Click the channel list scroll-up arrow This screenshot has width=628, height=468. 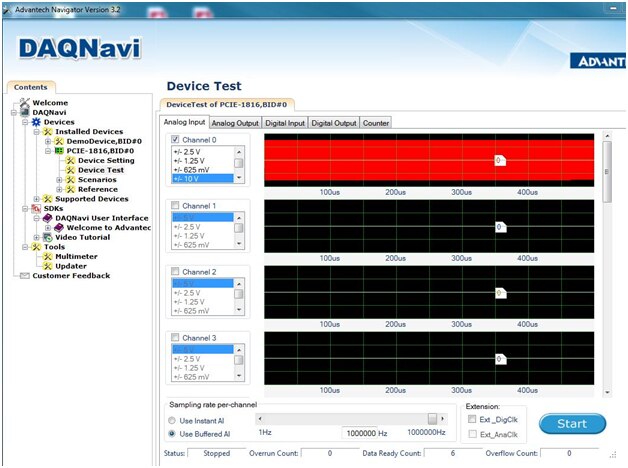click(607, 136)
